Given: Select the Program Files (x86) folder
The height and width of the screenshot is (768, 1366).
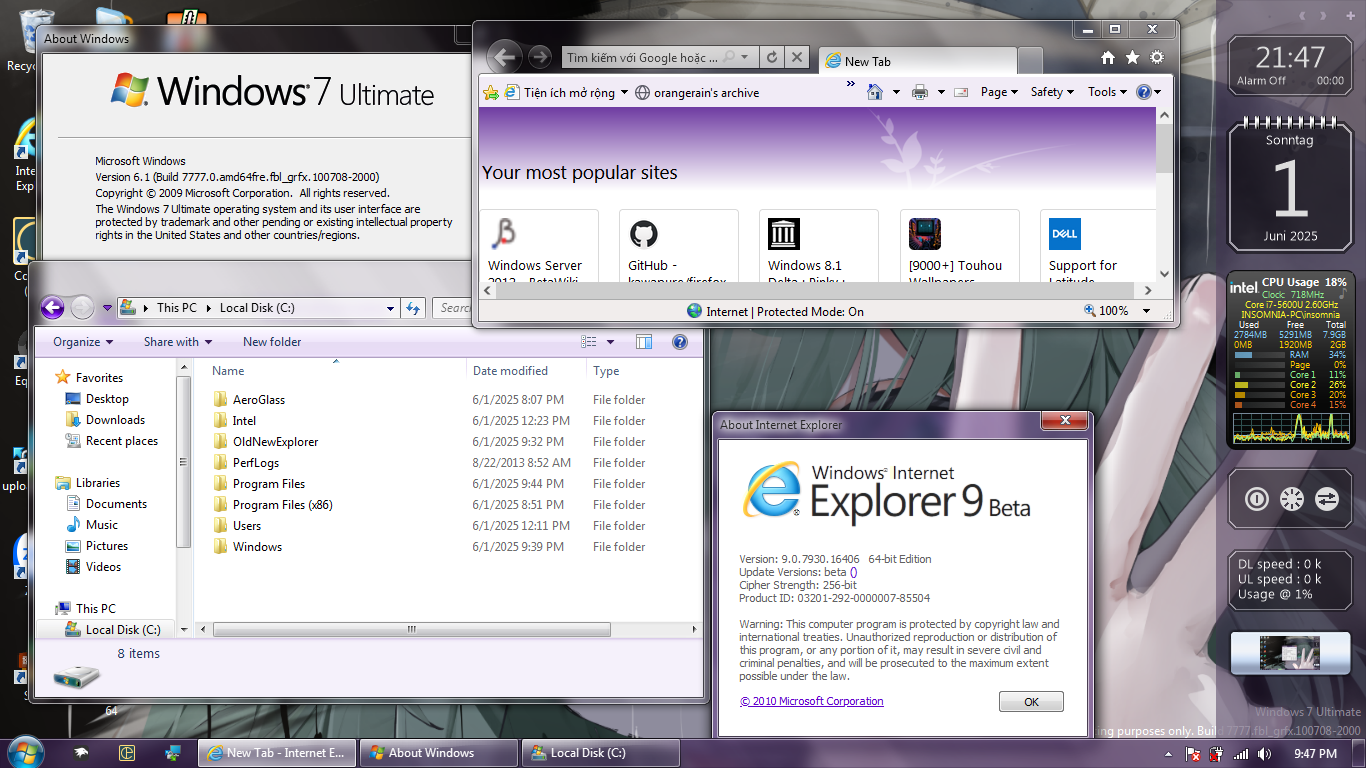Looking at the screenshot, I should [273, 505].
